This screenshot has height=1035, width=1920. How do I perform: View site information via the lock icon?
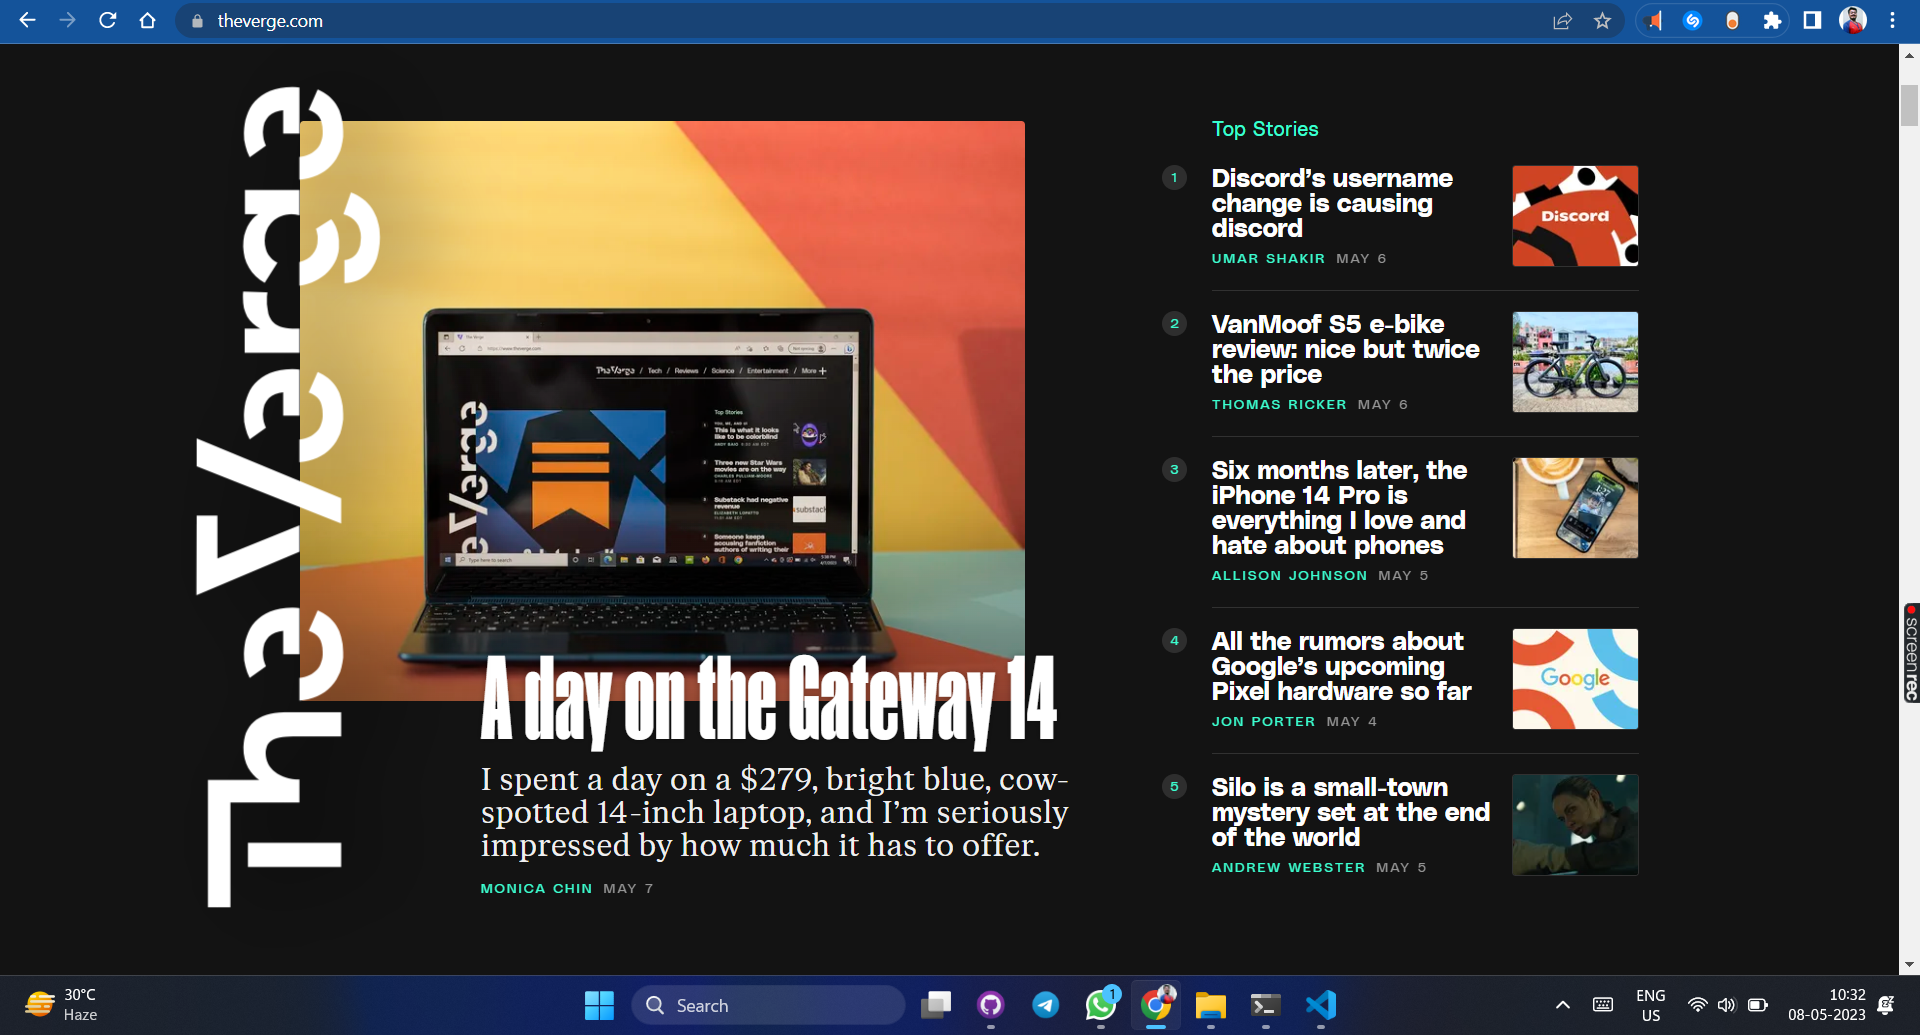click(x=197, y=21)
